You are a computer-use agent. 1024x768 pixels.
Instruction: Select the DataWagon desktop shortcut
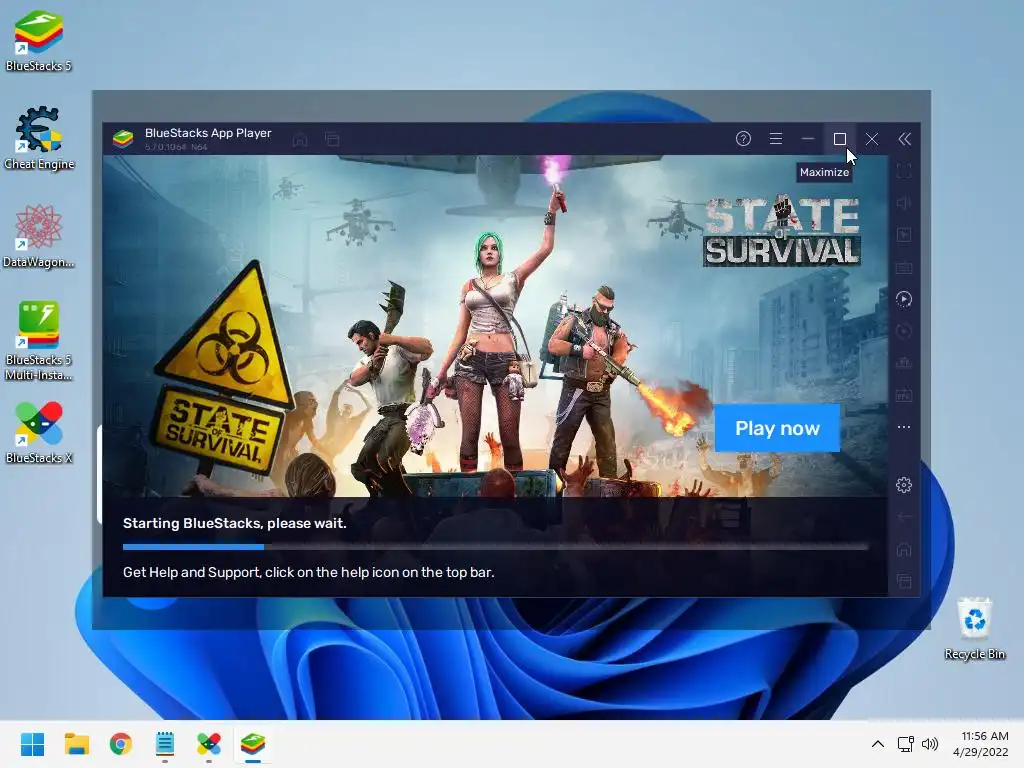39,236
